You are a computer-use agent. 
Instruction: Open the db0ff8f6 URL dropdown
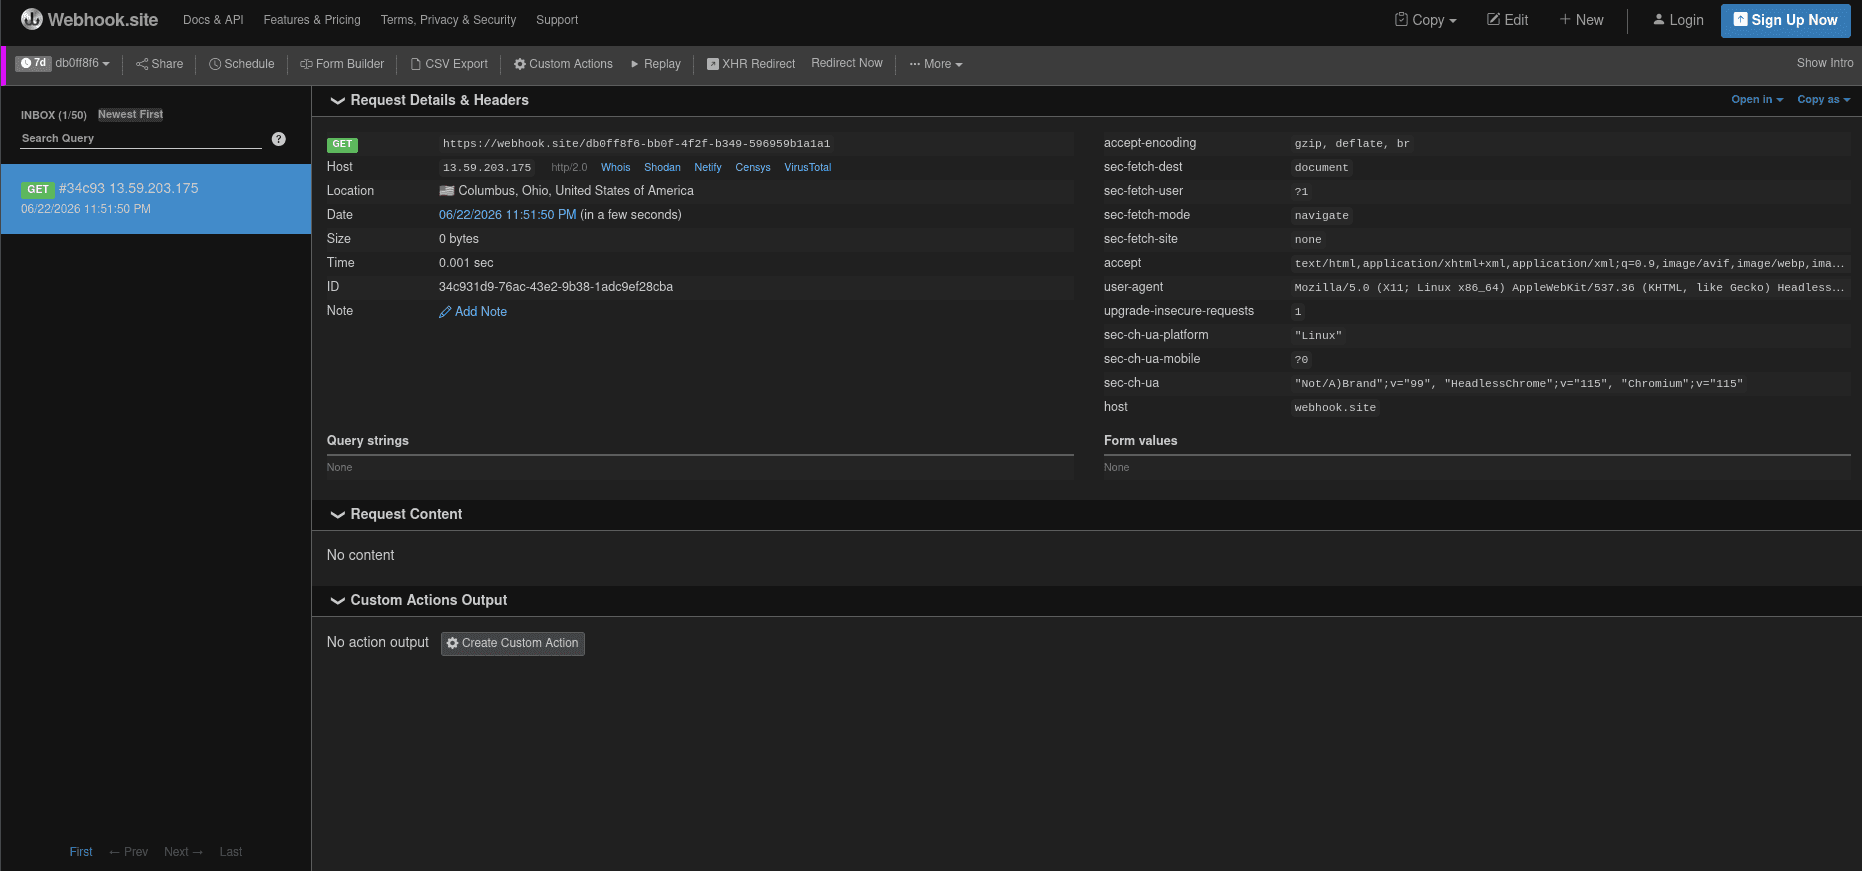pos(83,63)
